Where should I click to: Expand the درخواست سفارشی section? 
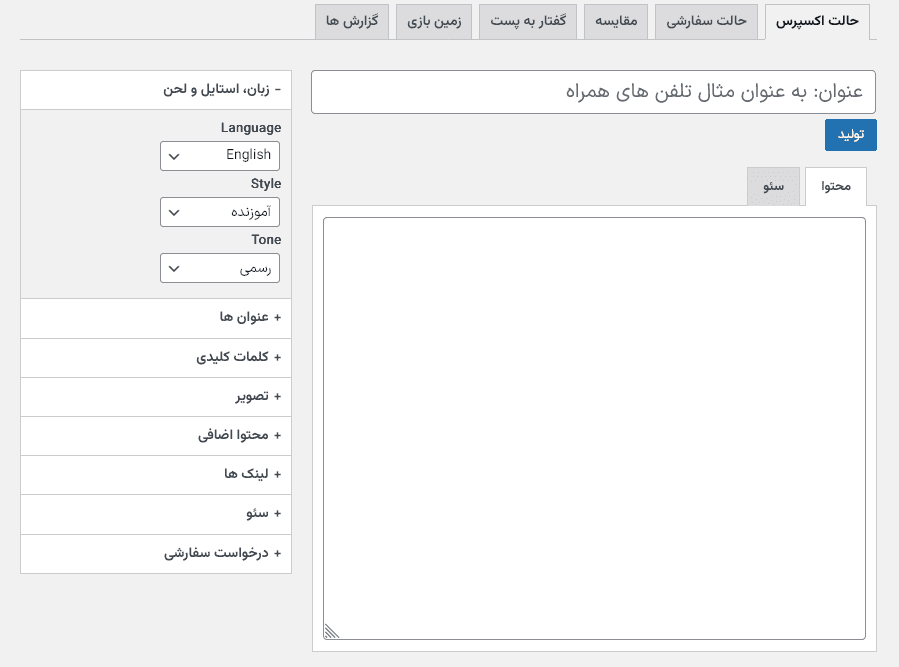(x=156, y=553)
